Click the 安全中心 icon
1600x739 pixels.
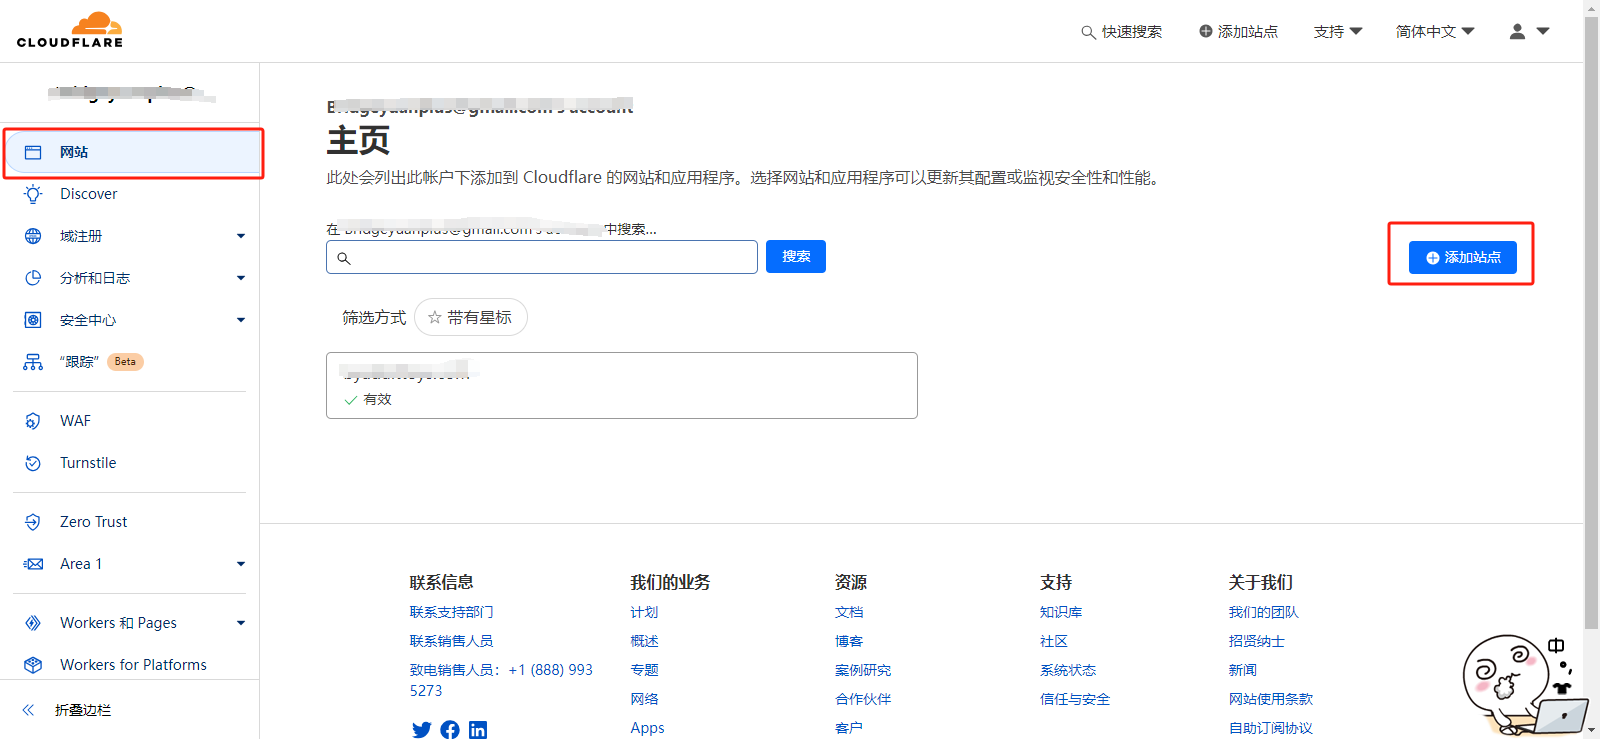tap(33, 320)
